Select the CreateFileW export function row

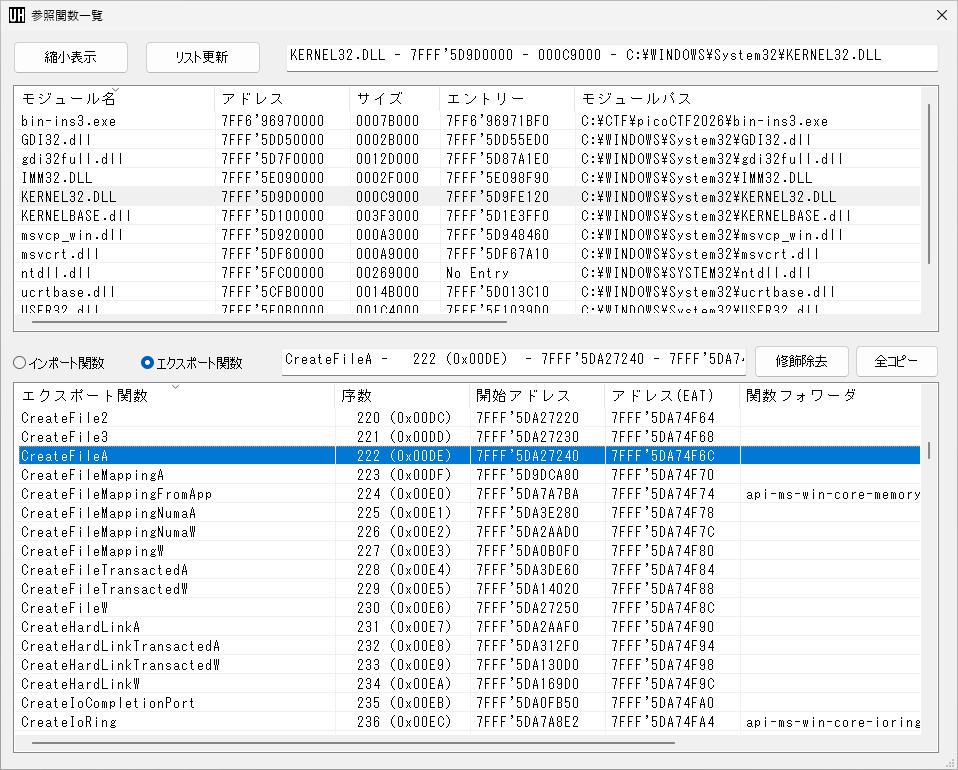pyautogui.click(x=65, y=608)
